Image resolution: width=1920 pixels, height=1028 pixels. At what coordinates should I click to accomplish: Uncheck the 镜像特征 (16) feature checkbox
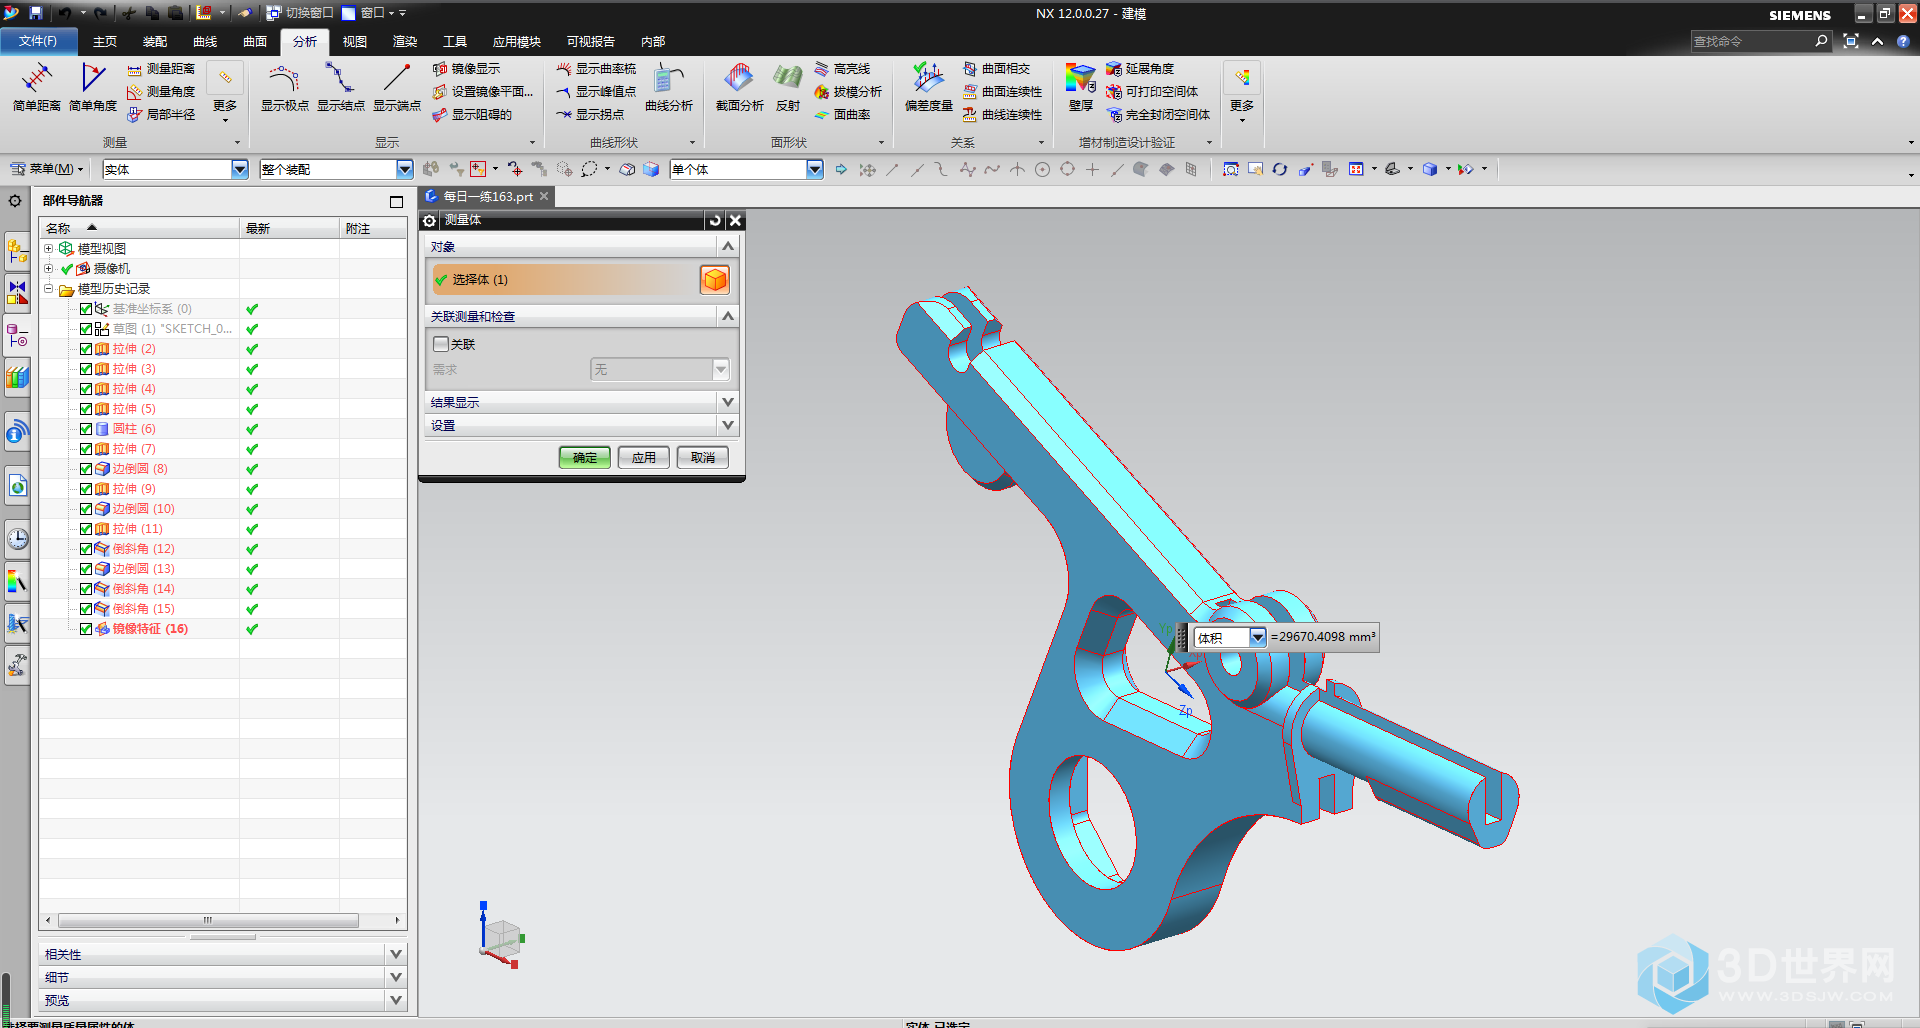(86, 629)
